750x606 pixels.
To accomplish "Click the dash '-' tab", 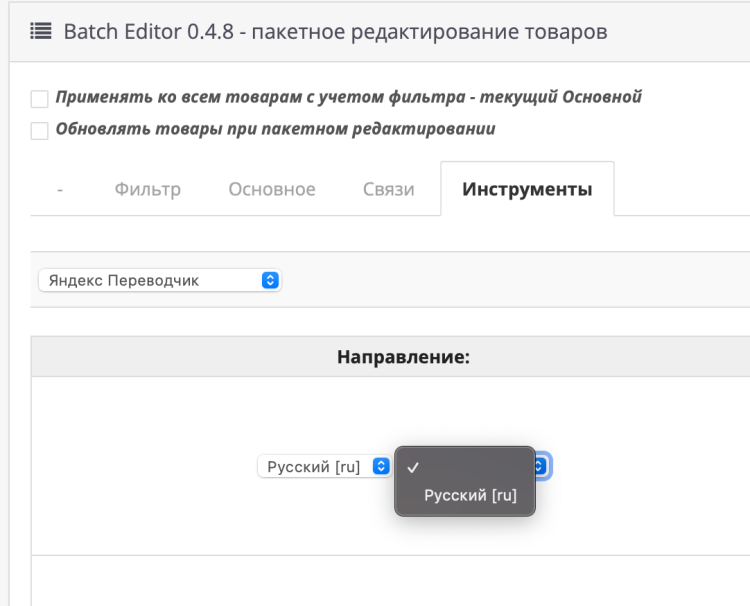I will (x=61, y=189).
